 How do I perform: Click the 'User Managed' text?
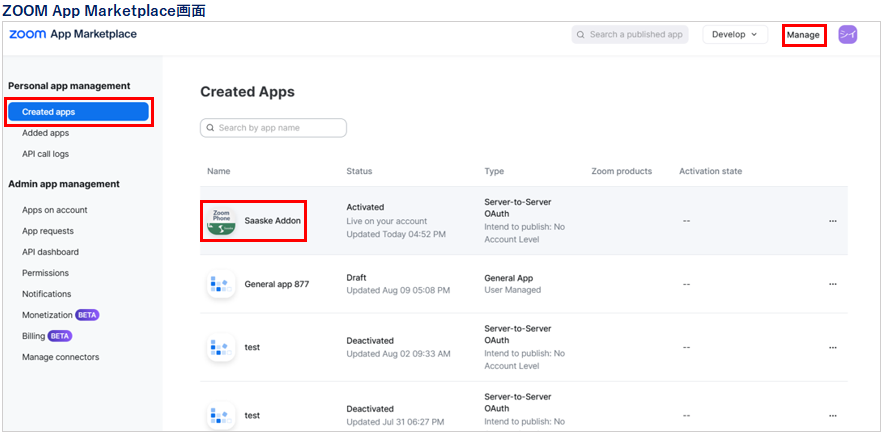(512, 290)
